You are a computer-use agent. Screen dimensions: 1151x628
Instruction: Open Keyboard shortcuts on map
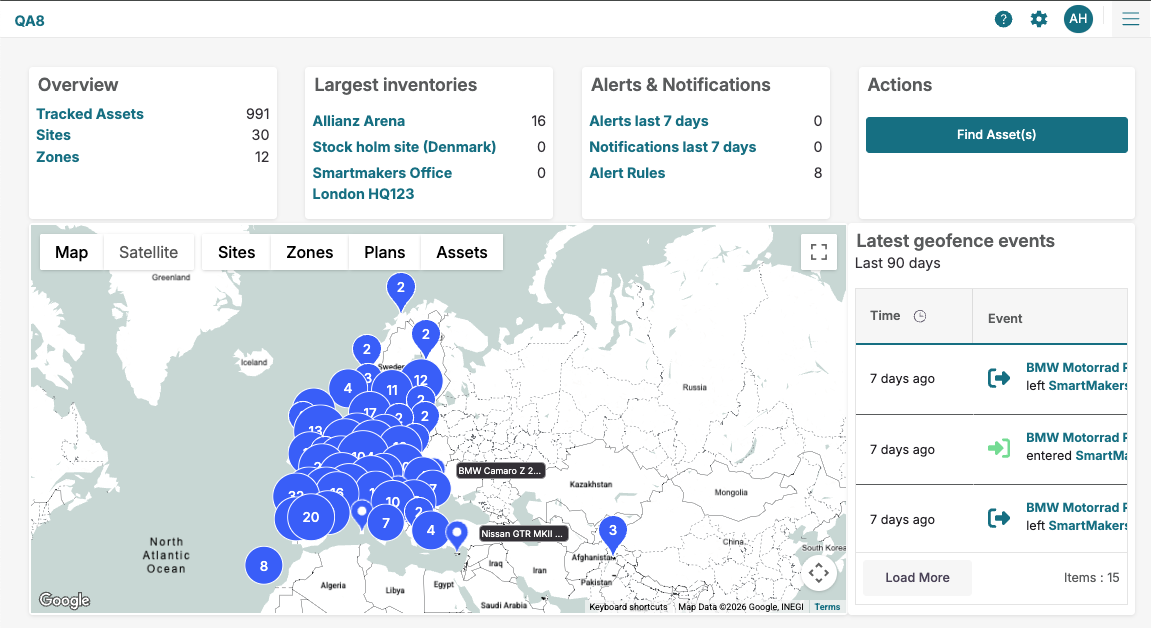628,607
